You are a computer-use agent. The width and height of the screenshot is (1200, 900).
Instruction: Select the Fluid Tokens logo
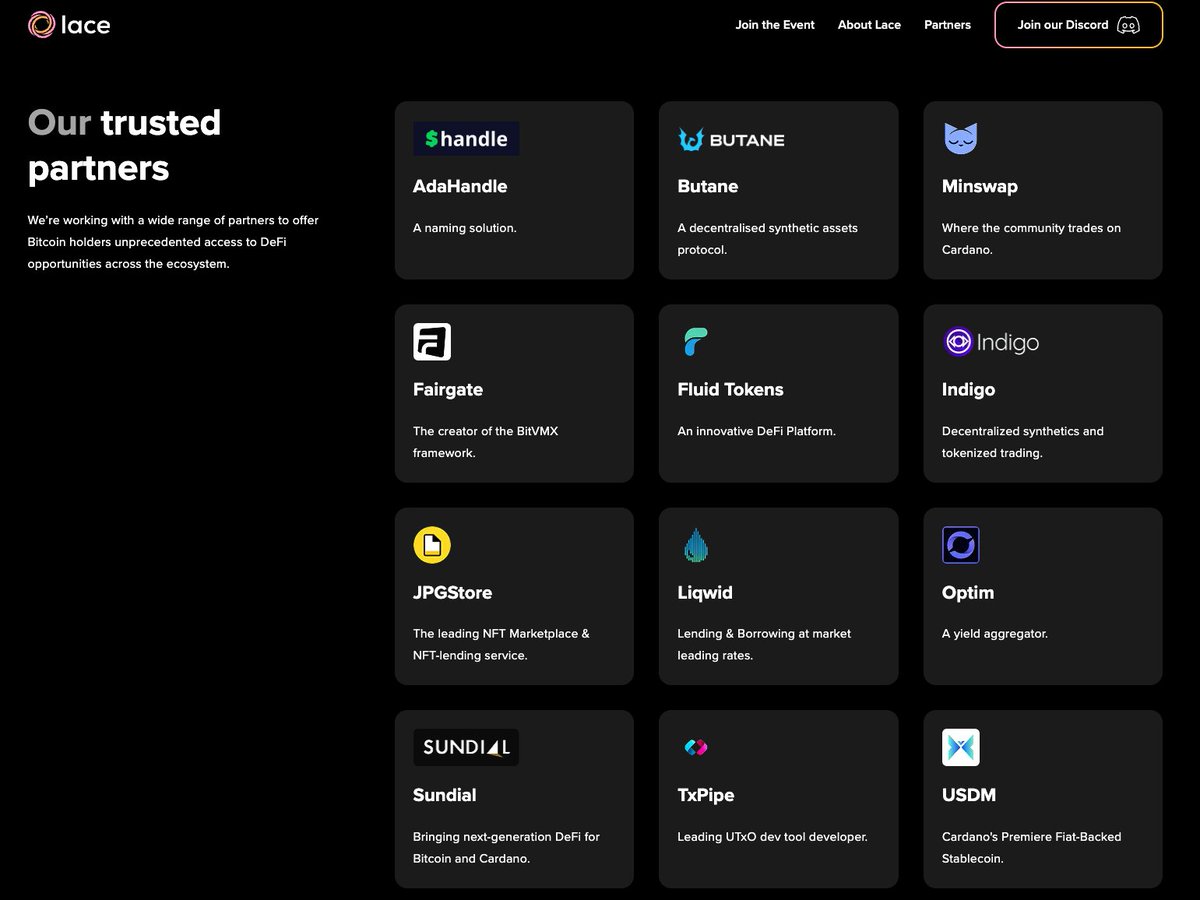[x=696, y=341]
